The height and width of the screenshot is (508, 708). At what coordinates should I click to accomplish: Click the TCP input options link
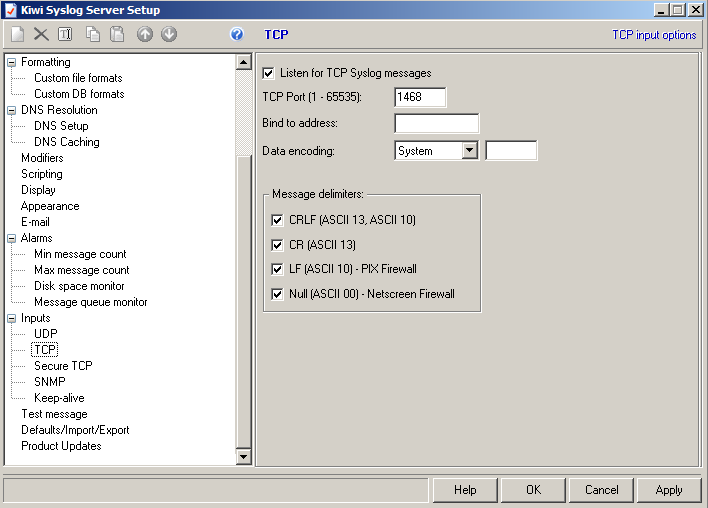point(654,35)
